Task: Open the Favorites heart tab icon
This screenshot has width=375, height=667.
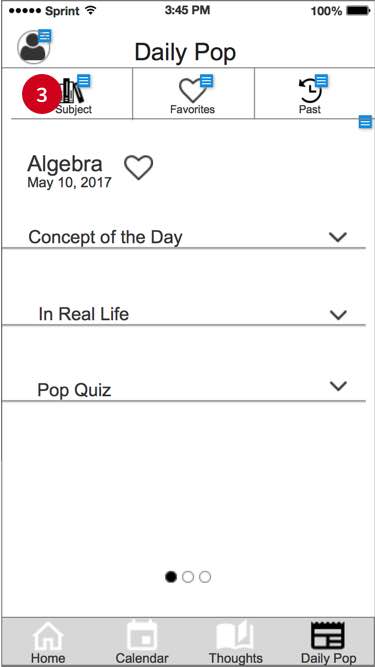Action: 192,91
